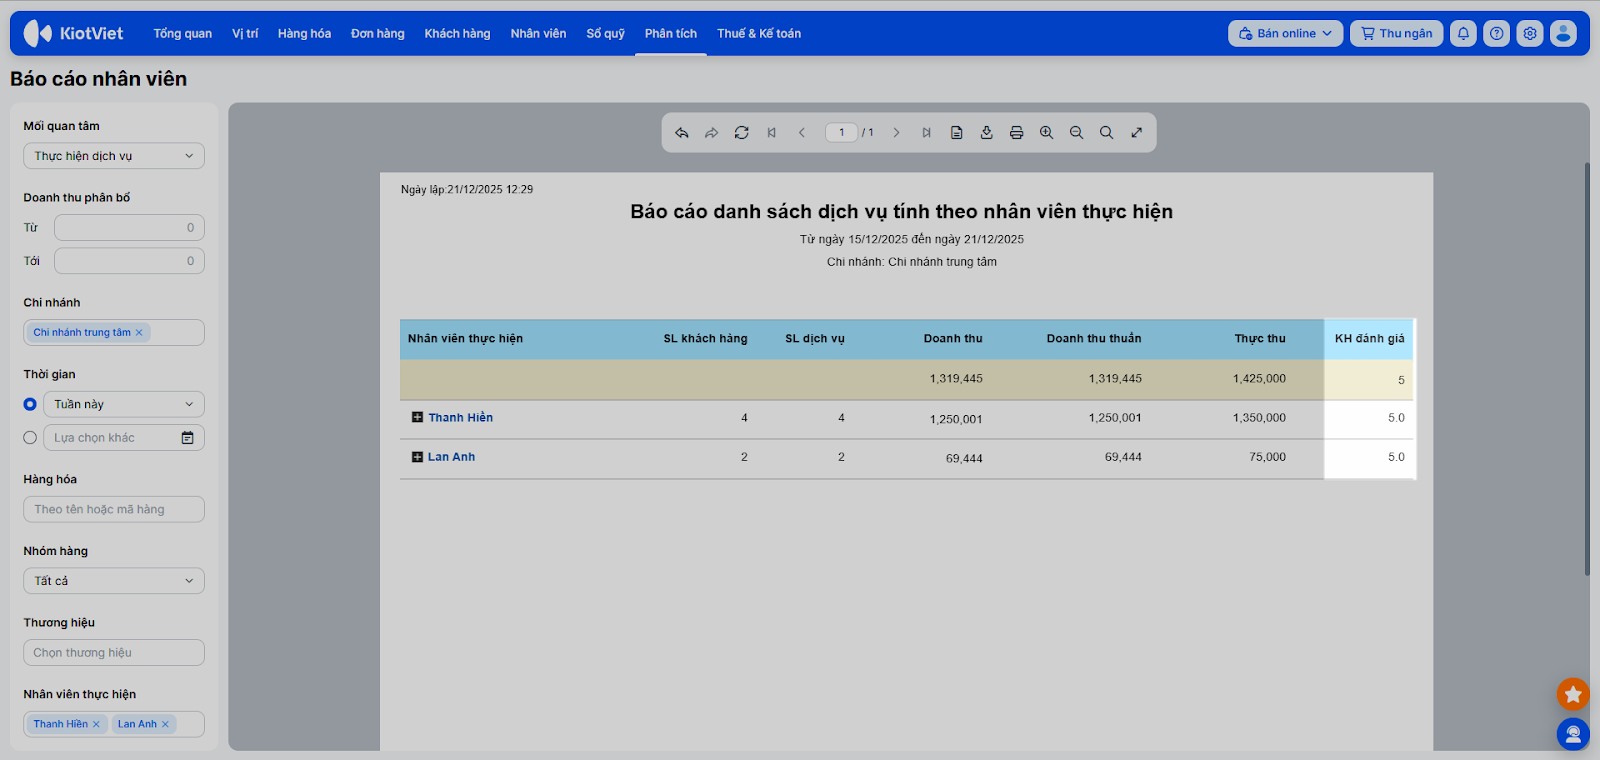Jump to the first report page
This screenshot has height=760, width=1600.
coord(772,132)
